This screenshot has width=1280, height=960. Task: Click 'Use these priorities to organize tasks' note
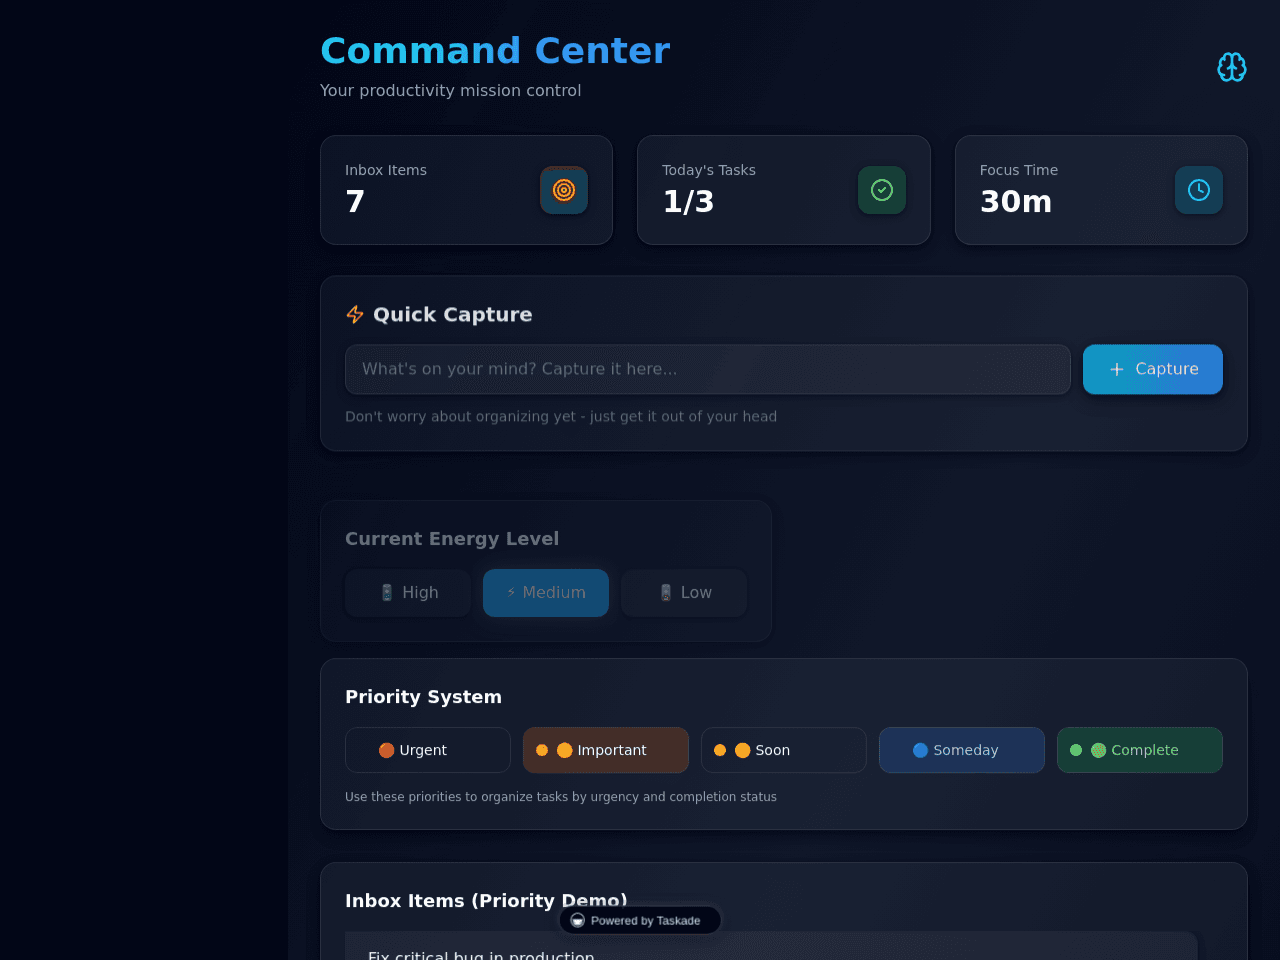(x=561, y=797)
